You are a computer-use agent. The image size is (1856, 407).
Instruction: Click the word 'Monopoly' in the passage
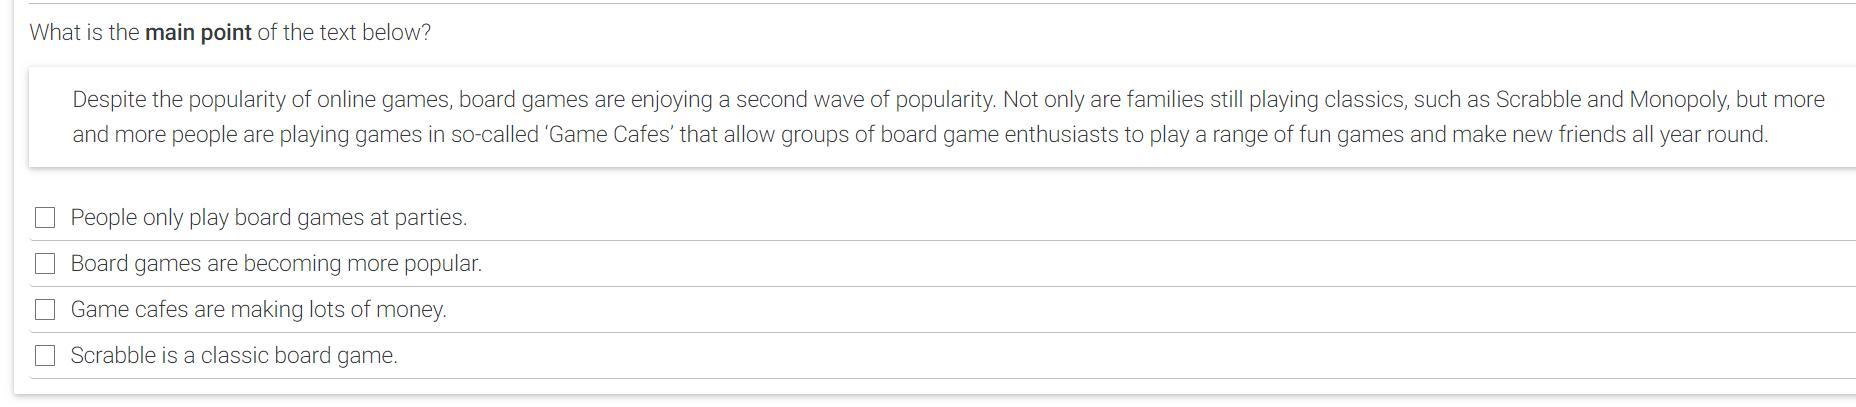point(1677,99)
